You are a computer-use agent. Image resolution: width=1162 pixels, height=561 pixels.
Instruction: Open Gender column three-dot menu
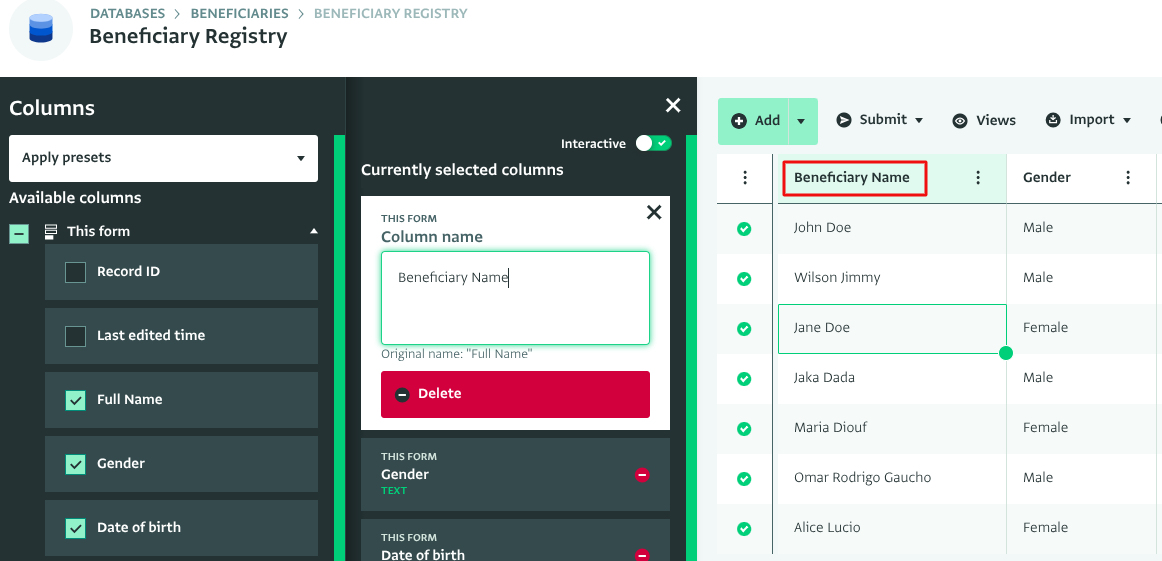[x=1128, y=178]
